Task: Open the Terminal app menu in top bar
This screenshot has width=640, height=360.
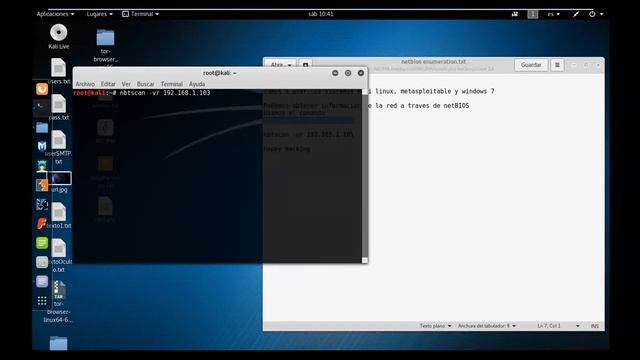Action: tap(140, 14)
